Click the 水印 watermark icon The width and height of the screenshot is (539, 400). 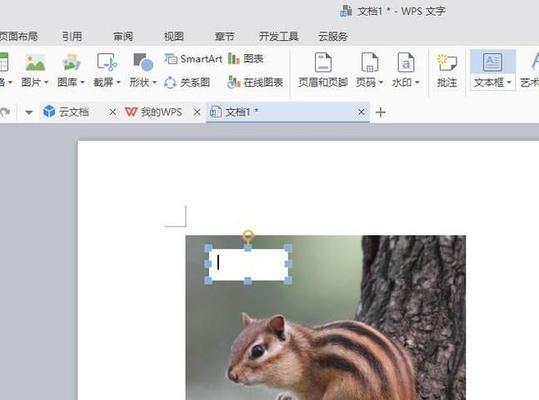406,63
